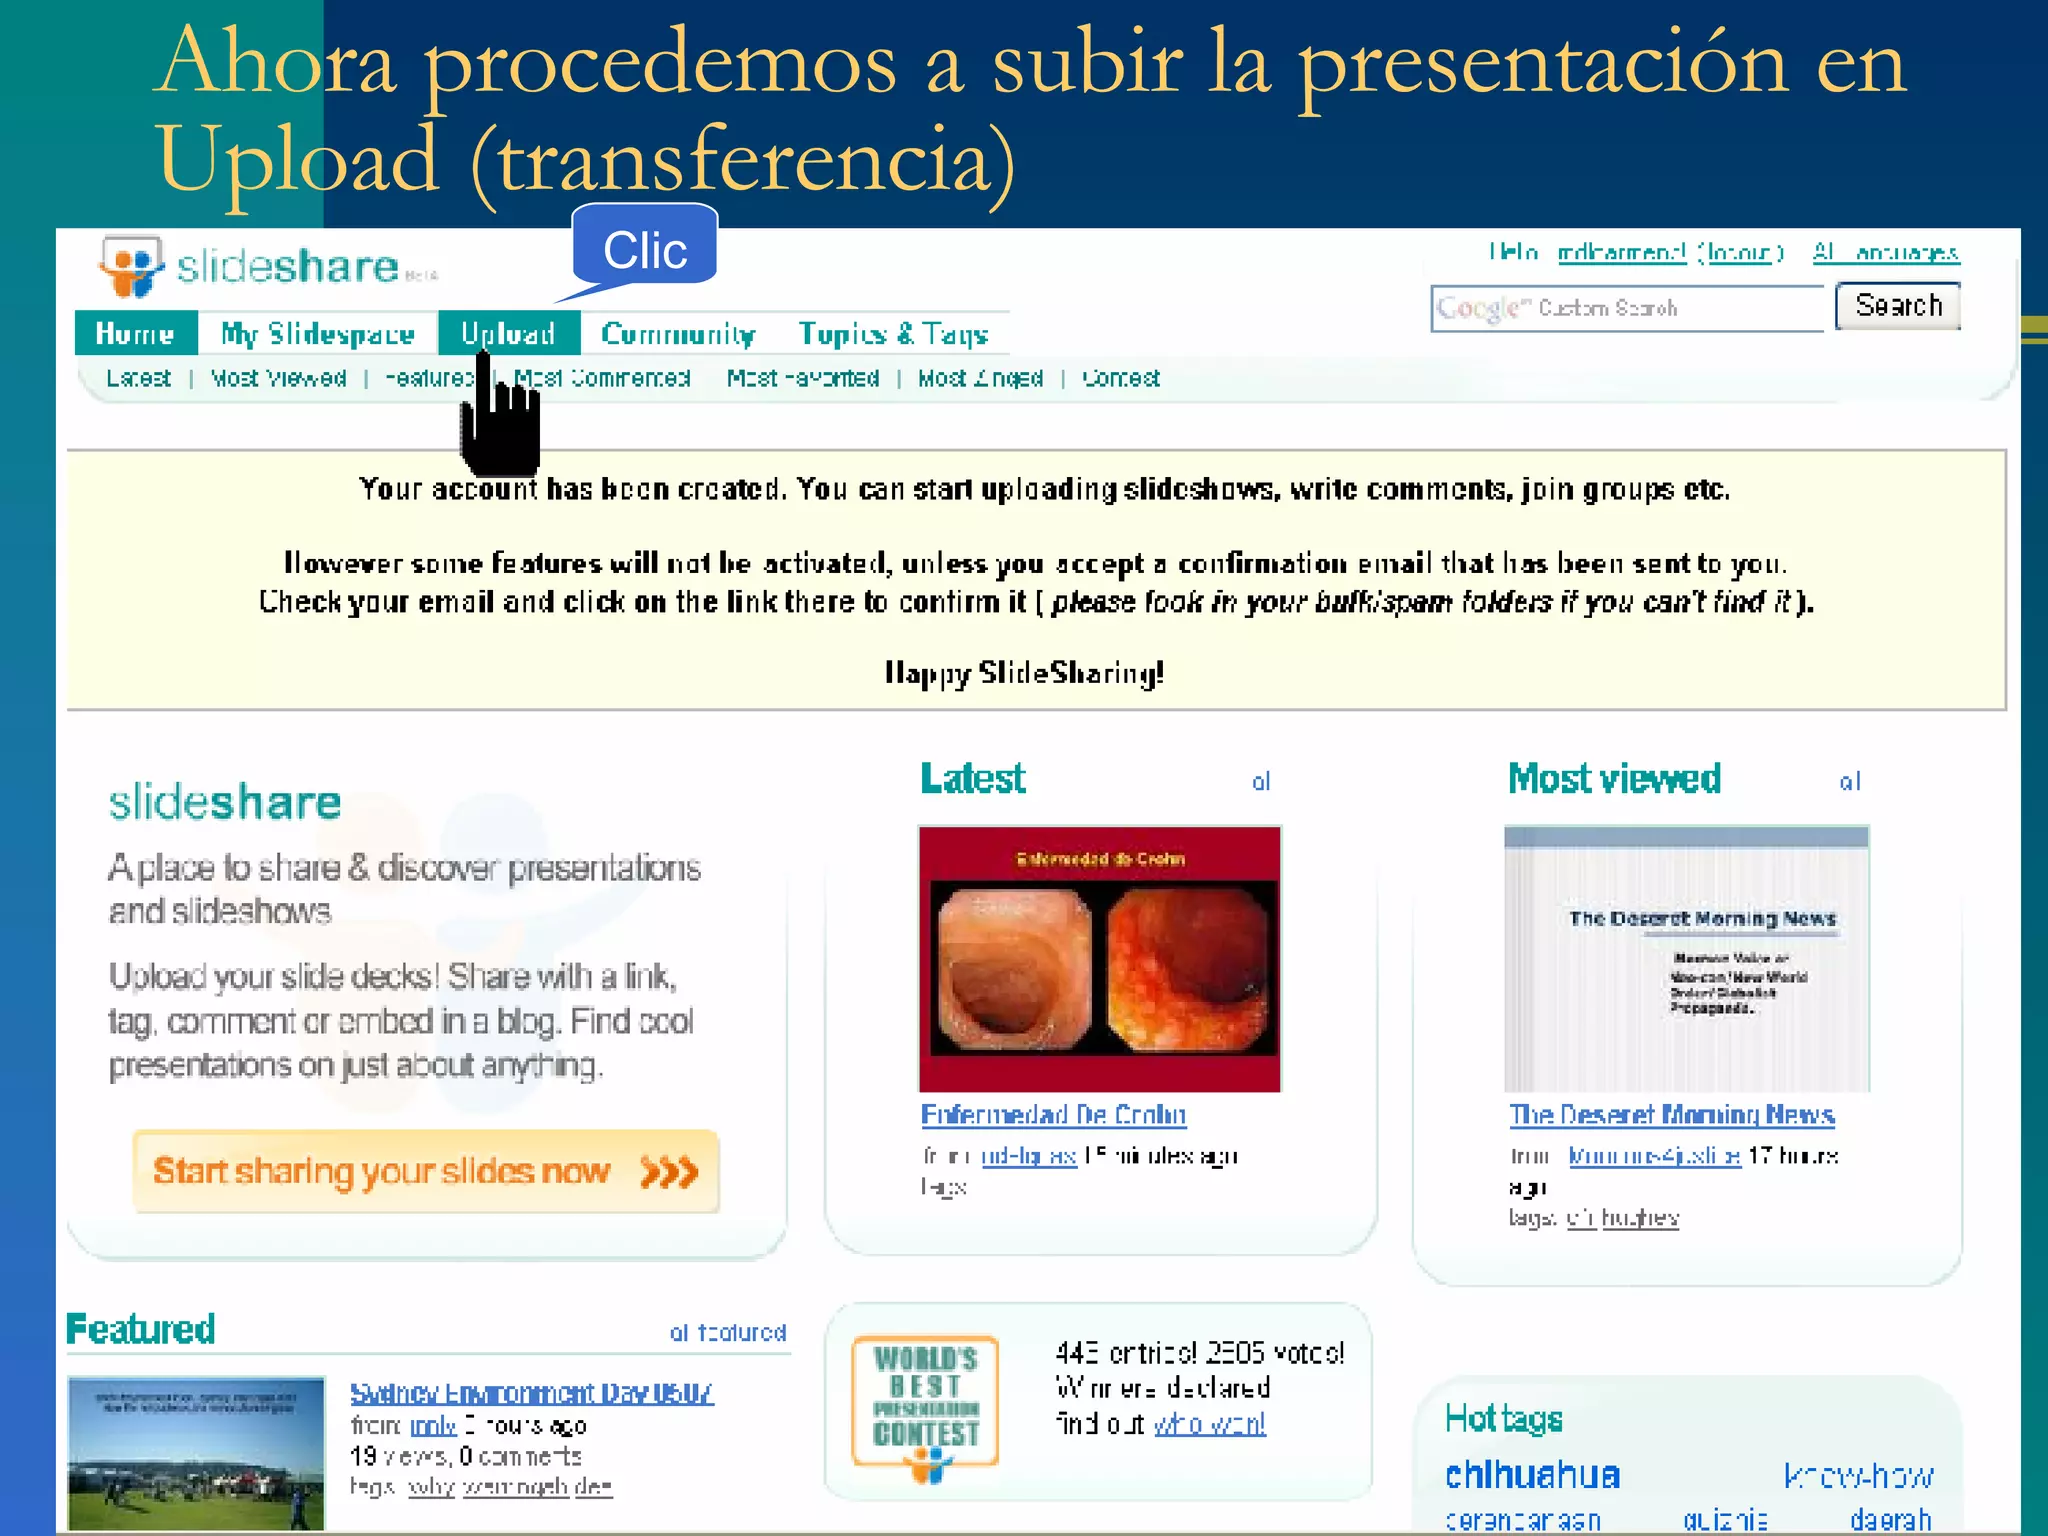The image size is (2048, 1536).
Task: Click the SlideShare logo icon
Action: click(x=130, y=267)
